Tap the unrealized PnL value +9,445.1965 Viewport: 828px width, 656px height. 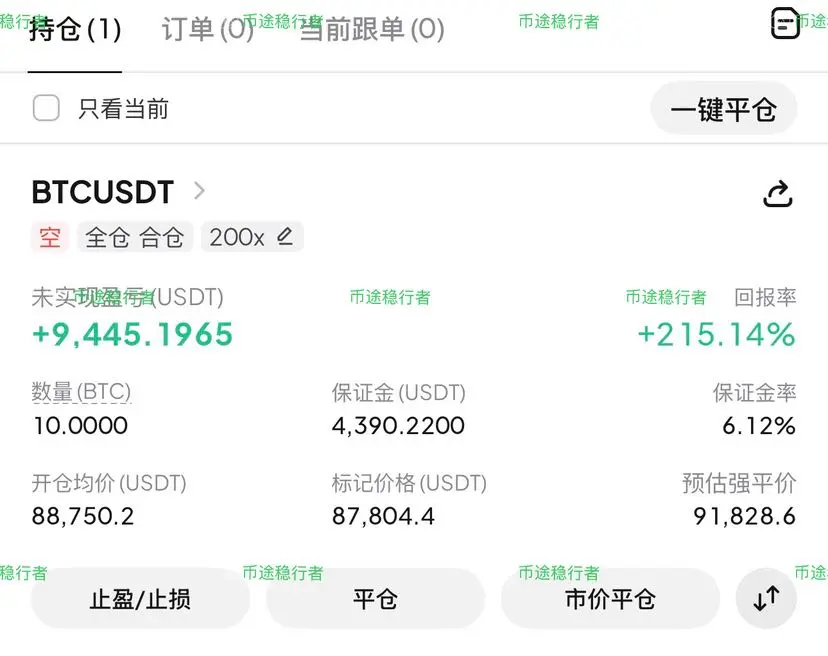point(133,334)
